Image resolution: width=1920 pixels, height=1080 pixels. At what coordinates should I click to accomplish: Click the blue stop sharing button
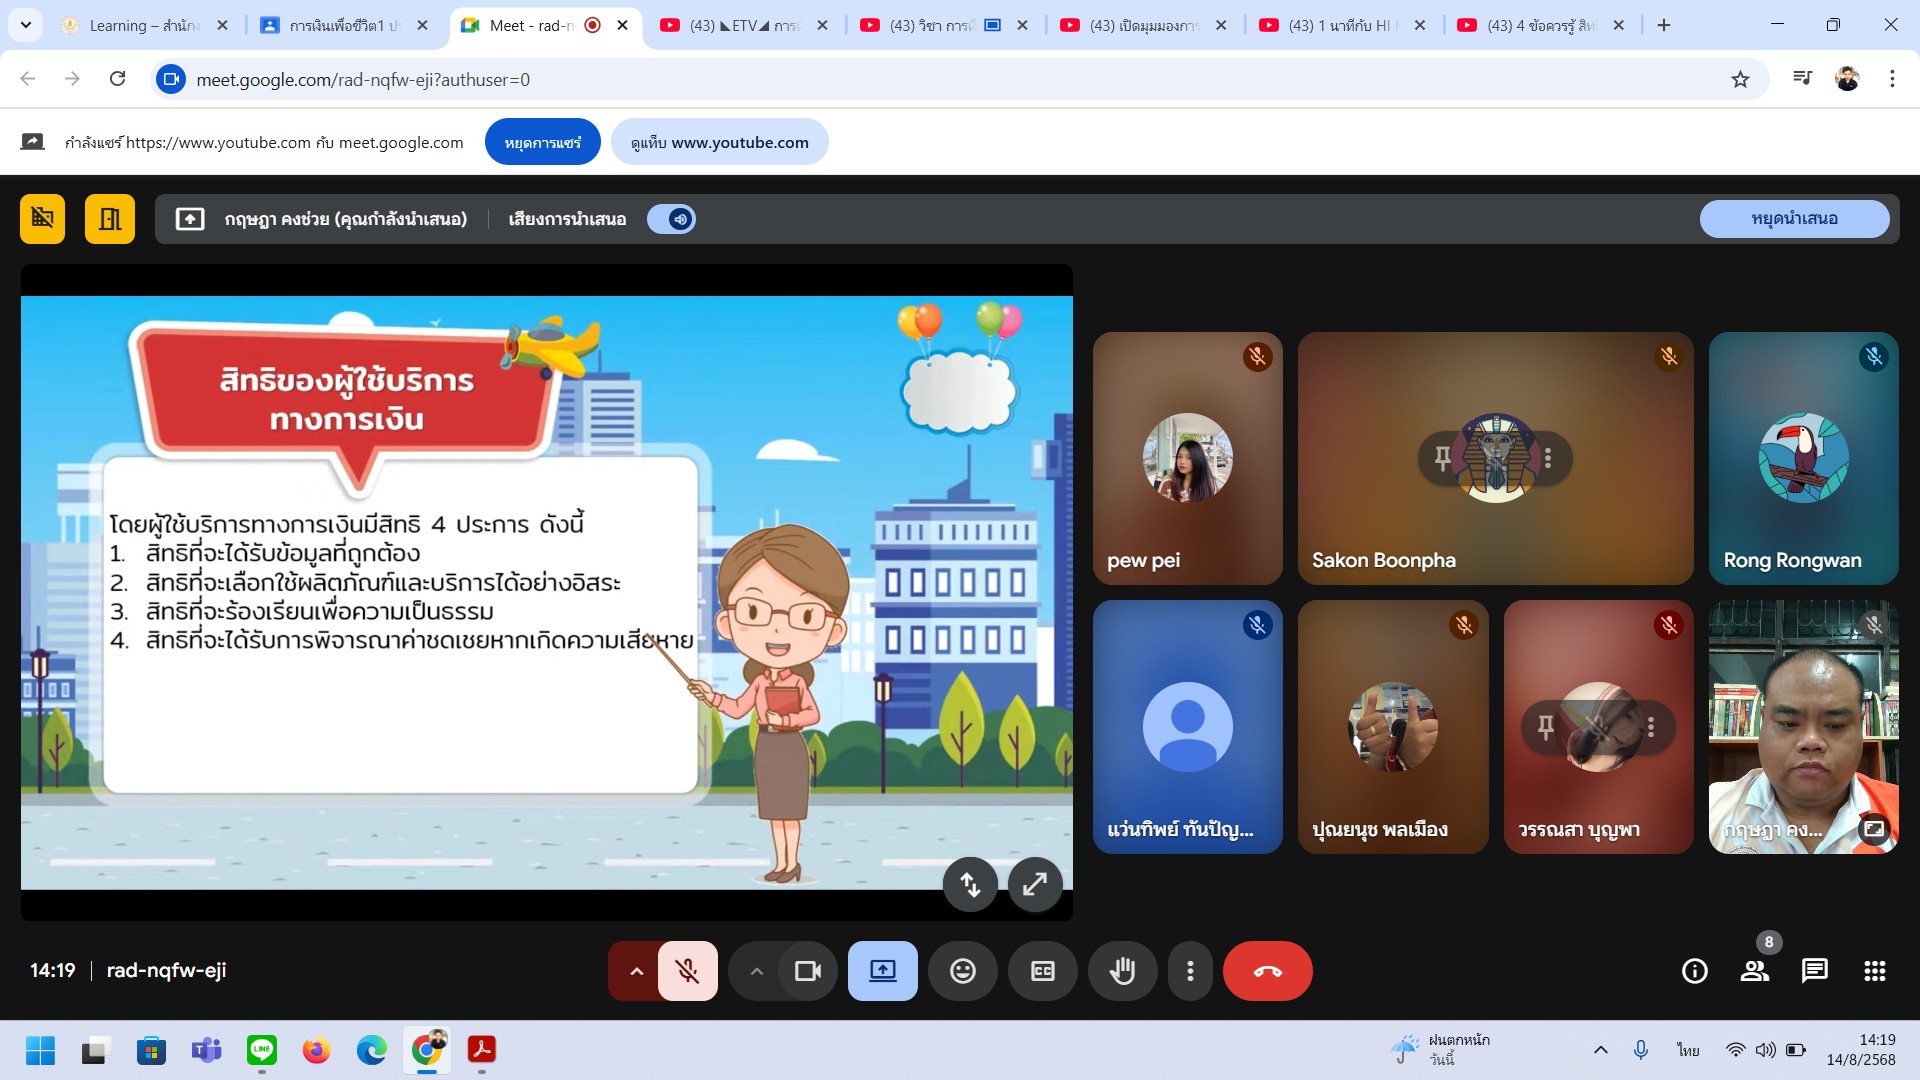coord(542,142)
